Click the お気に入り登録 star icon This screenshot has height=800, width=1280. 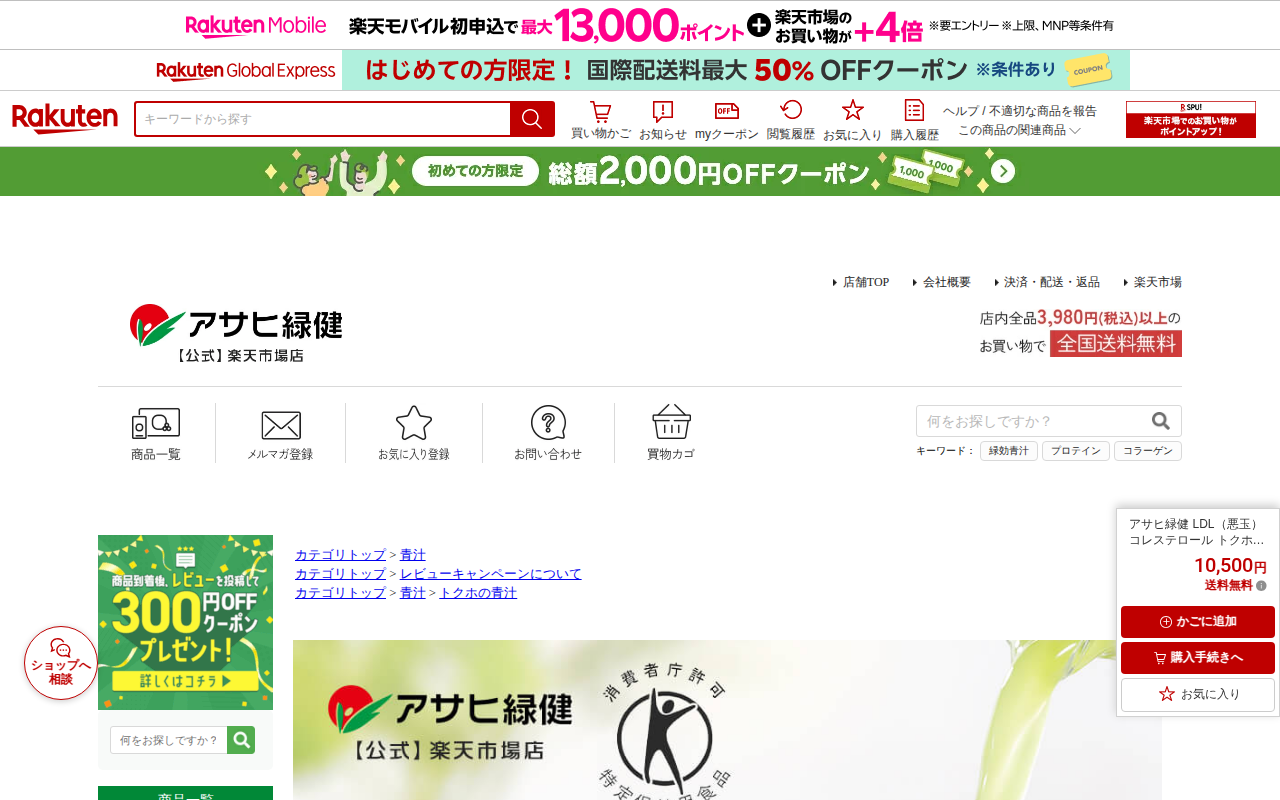(414, 433)
